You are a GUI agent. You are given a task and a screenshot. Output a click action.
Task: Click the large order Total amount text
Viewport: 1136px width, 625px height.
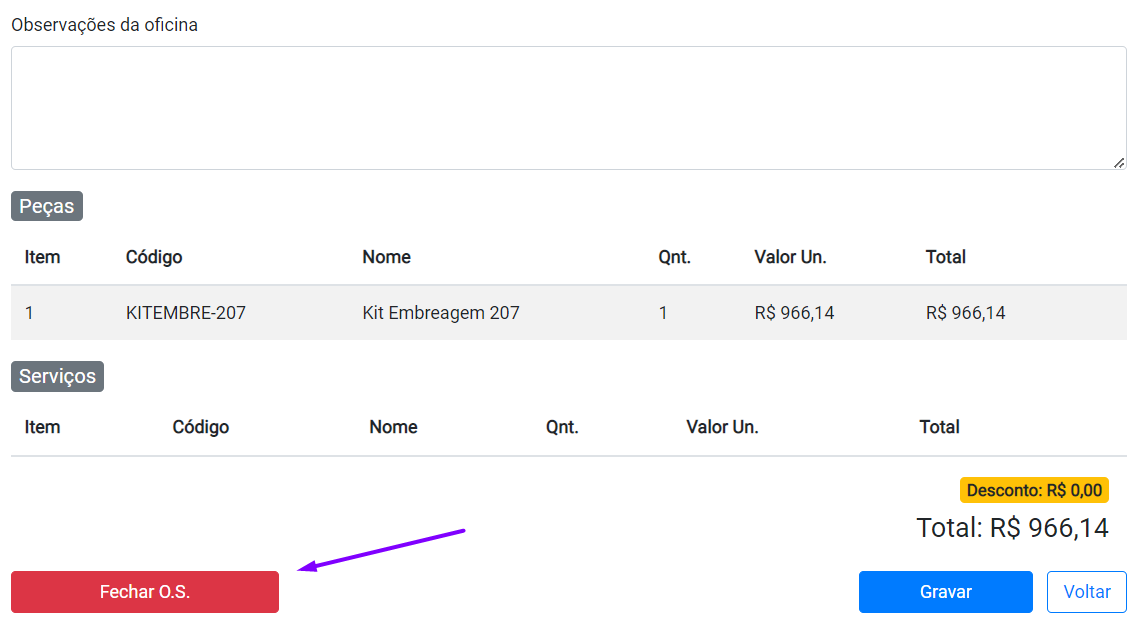[x=1012, y=528]
